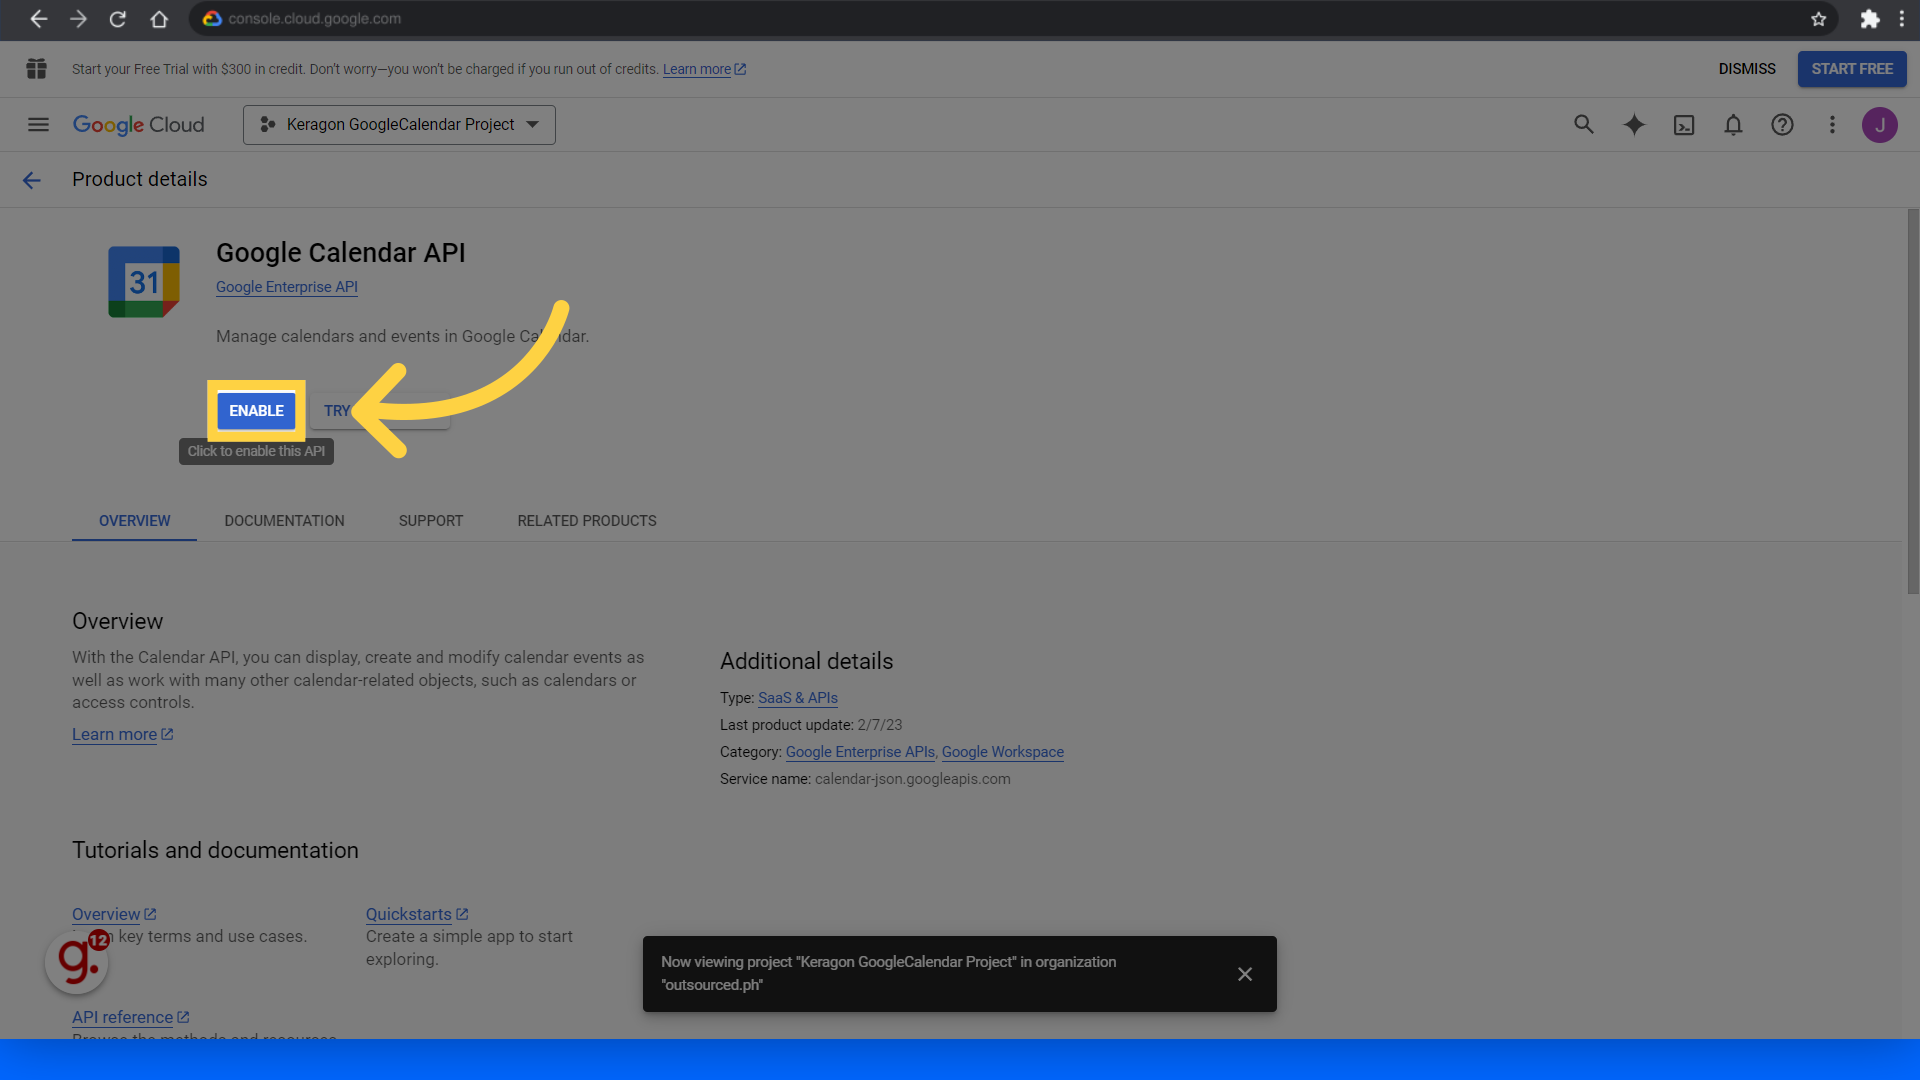Open the Related Products tab

(x=587, y=521)
